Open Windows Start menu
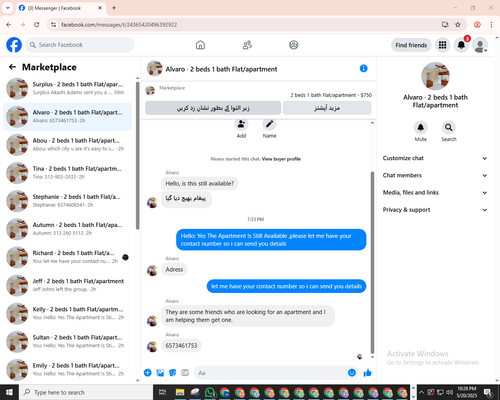The width and height of the screenshot is (500, 400). 9,392
